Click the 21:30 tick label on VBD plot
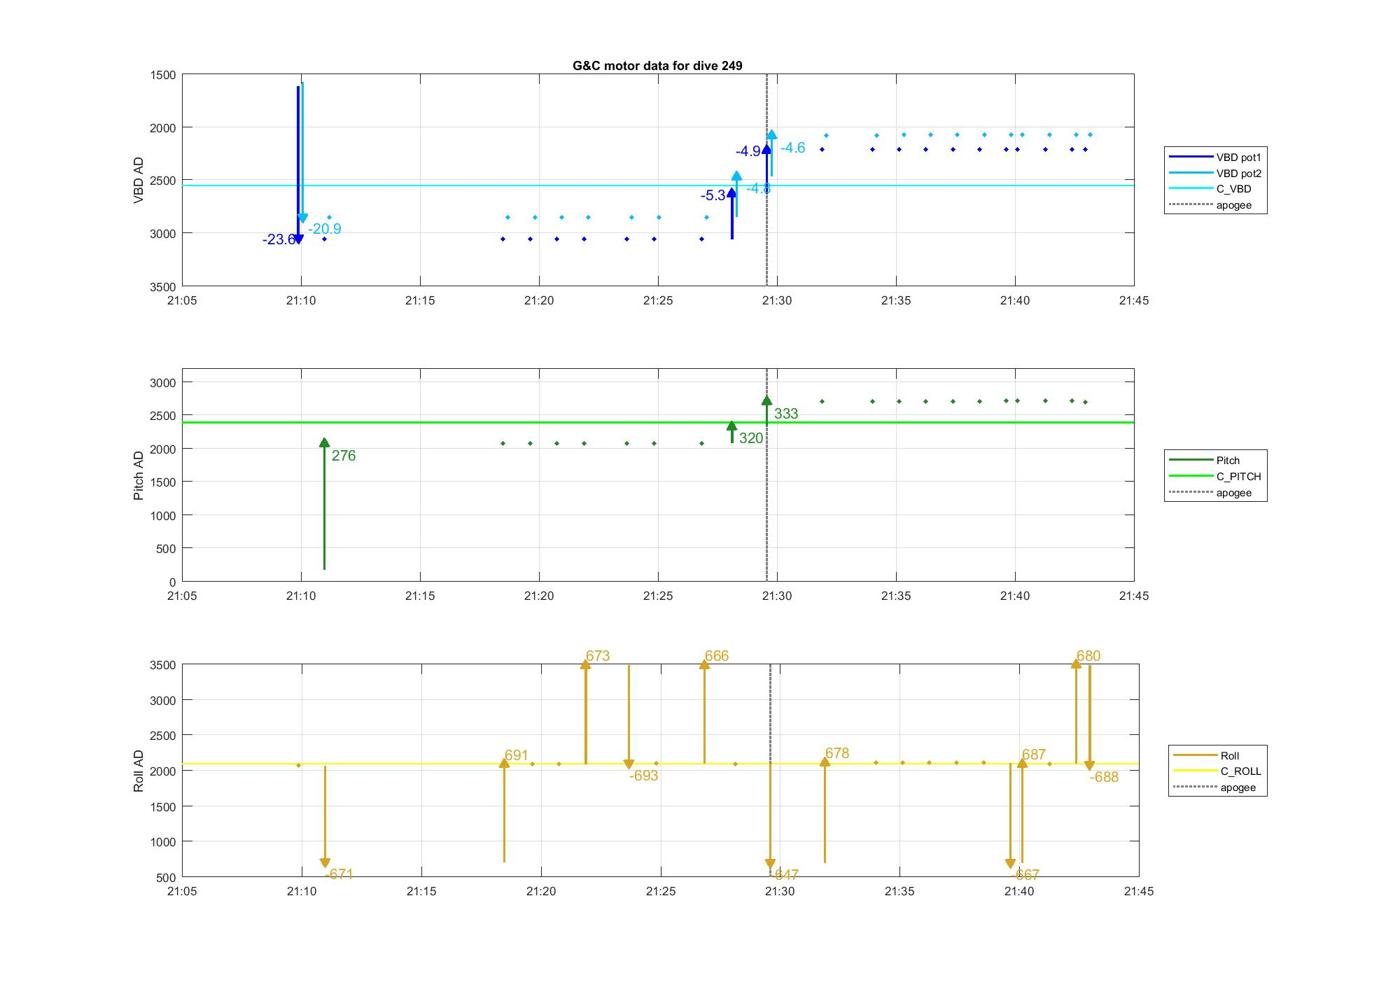 click(777, 300)
